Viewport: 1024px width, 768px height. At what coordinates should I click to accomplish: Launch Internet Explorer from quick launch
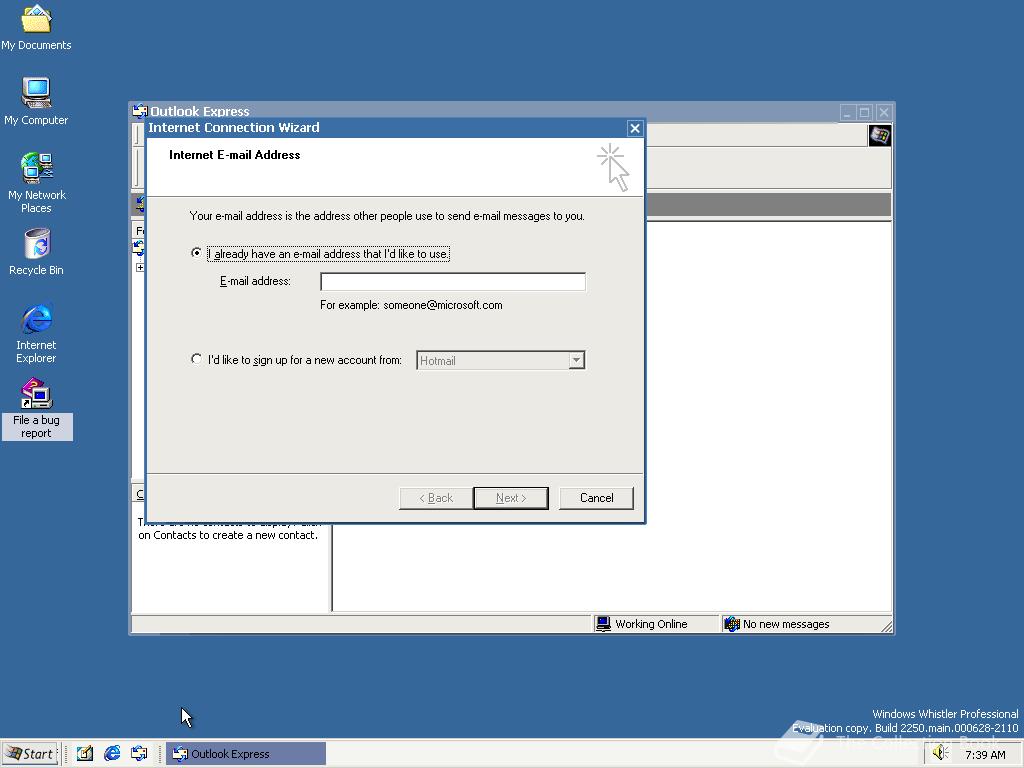pos(112,754)
